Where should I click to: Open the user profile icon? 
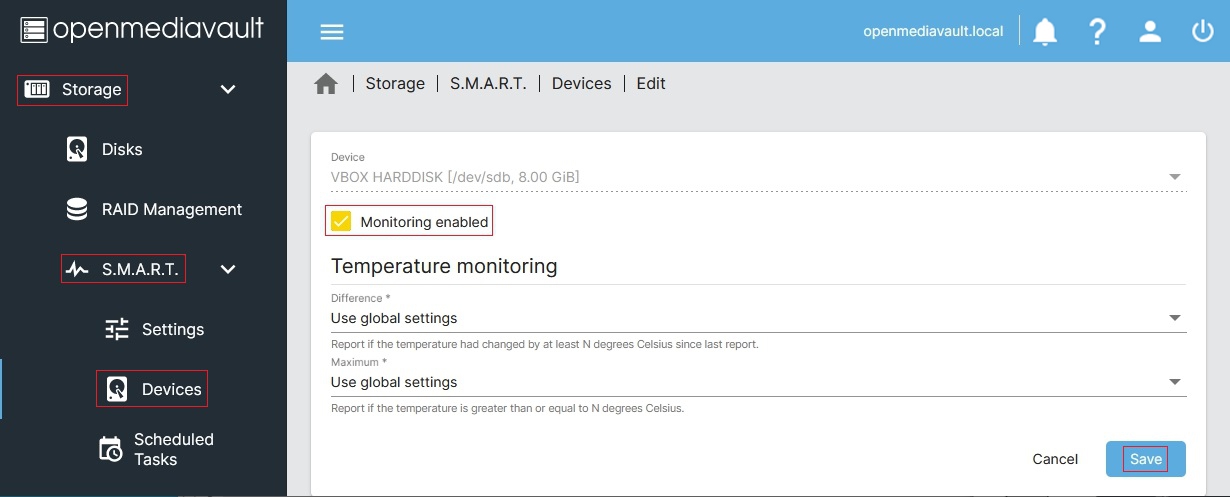pyautogui.click(x=1150, y=31)
